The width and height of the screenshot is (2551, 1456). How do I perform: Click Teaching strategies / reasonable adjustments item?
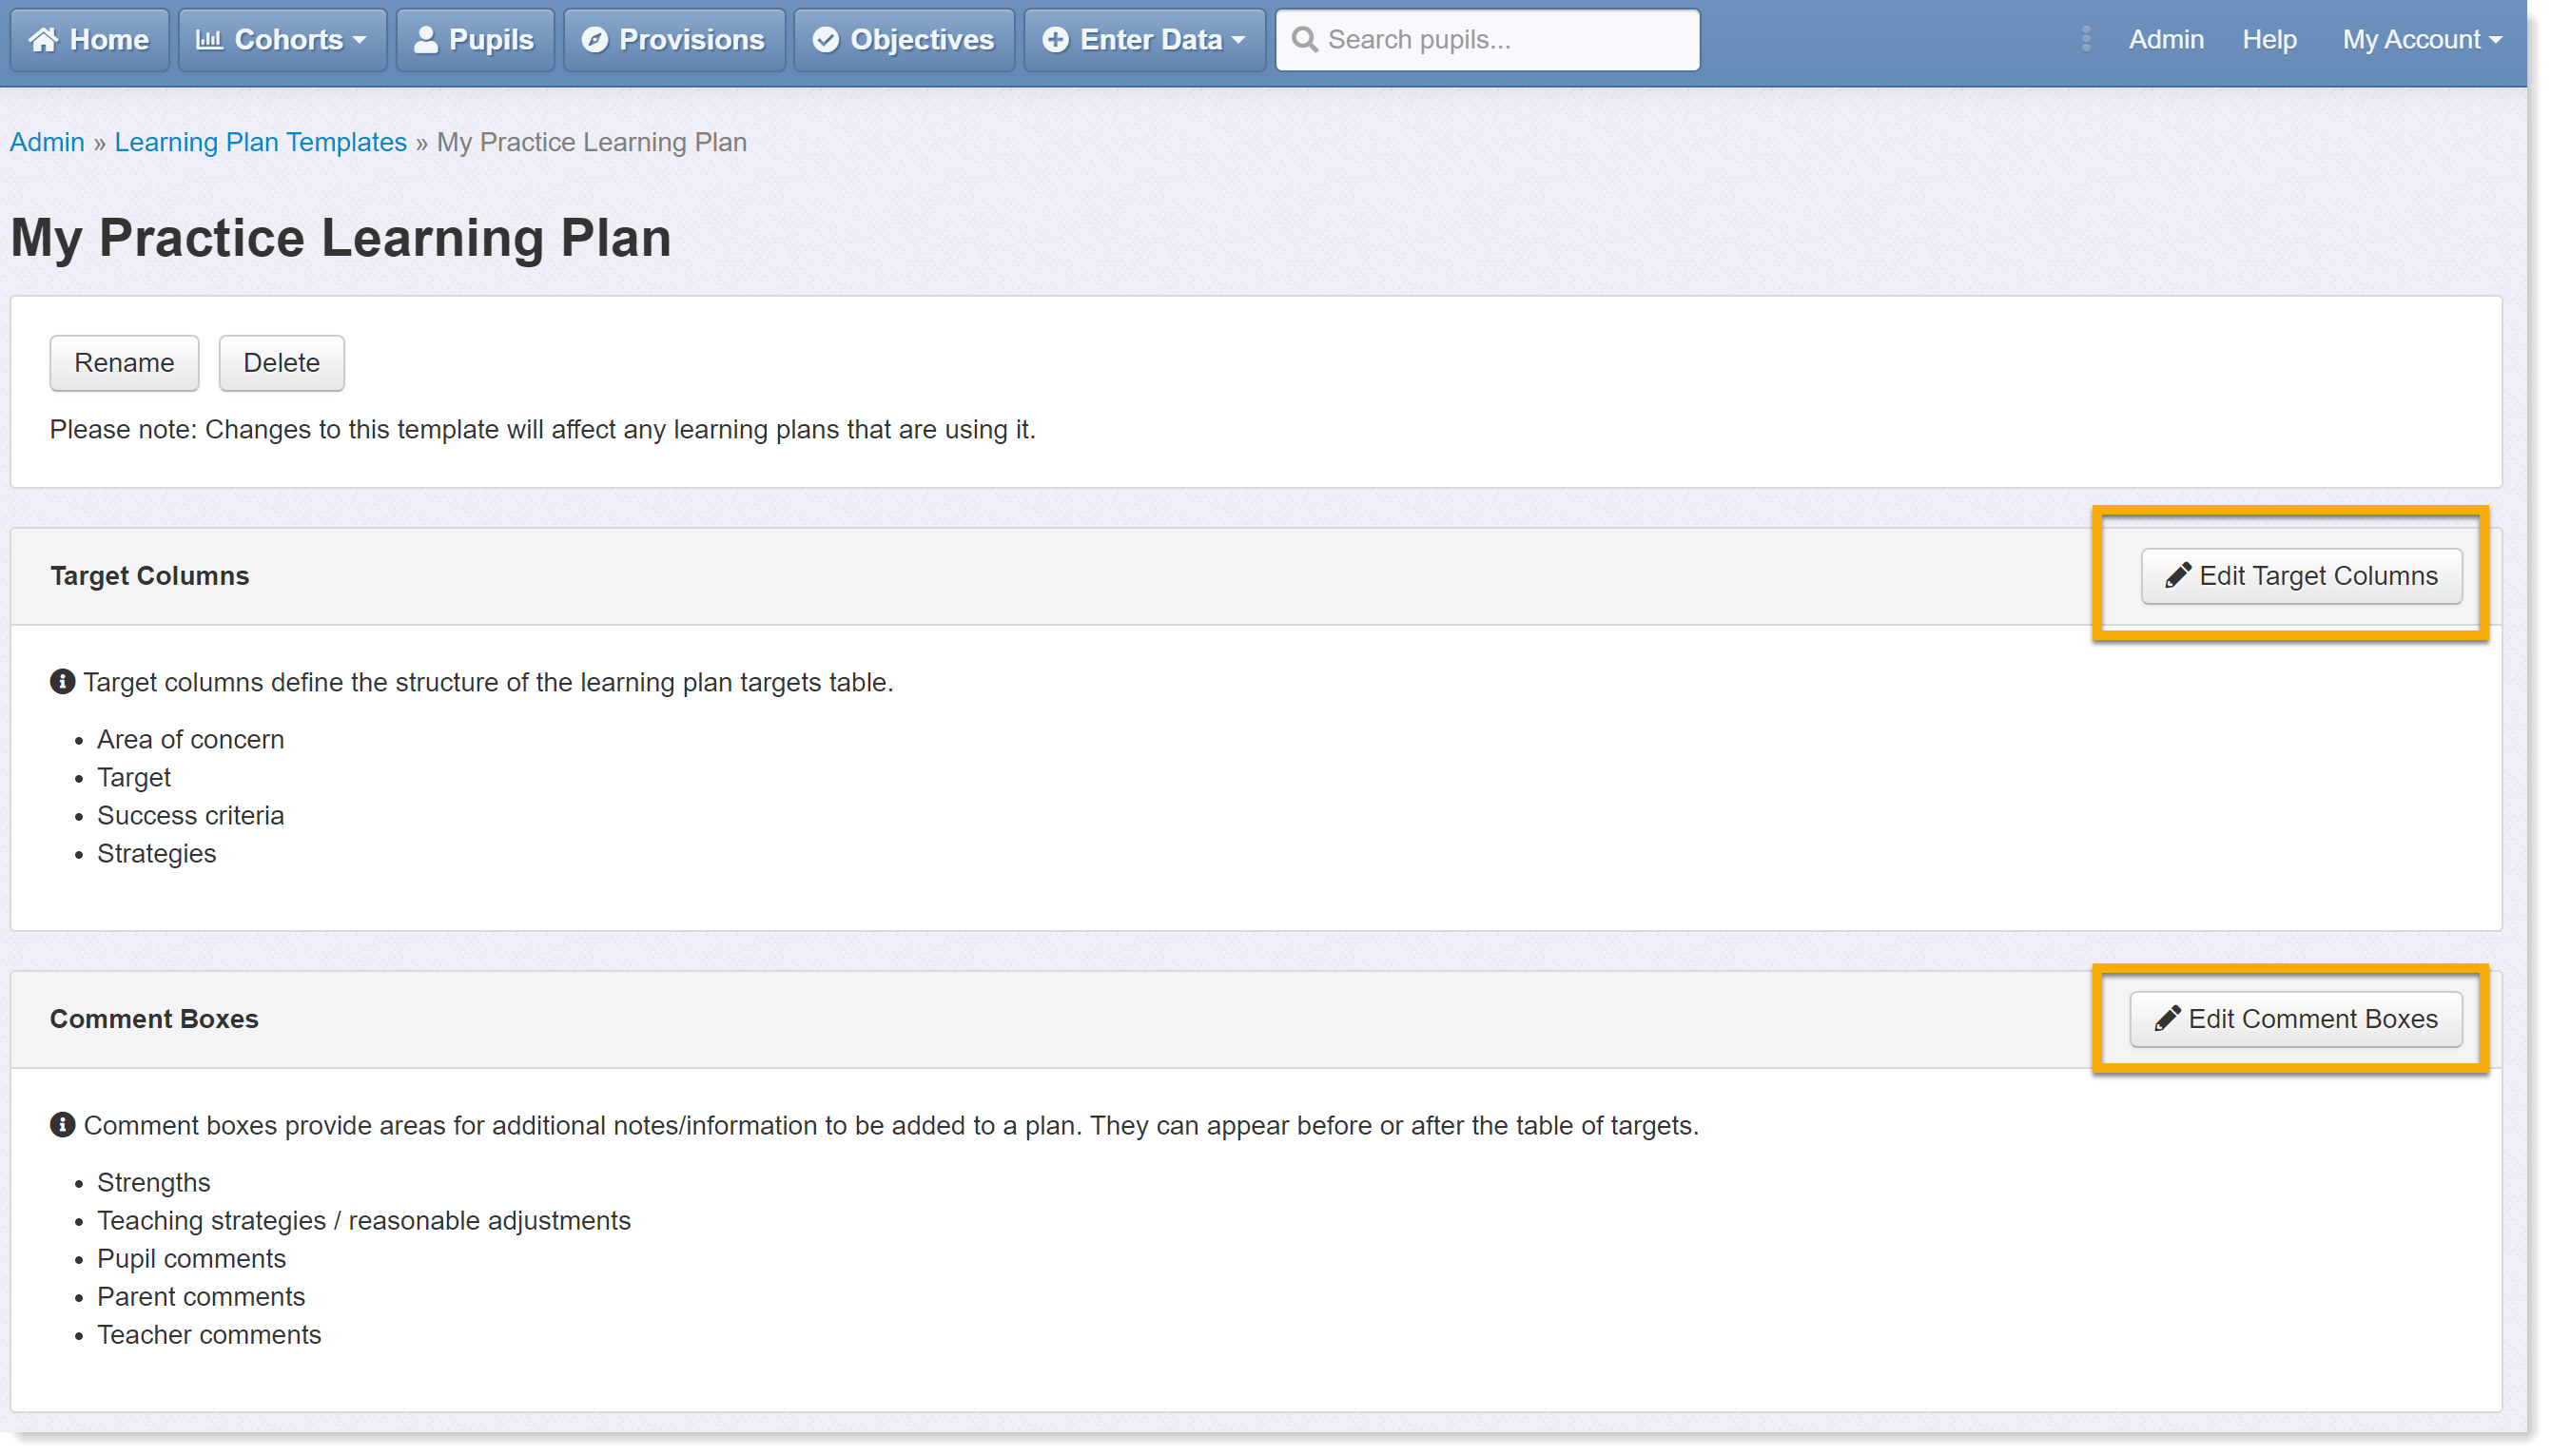tap(363, 1220)
